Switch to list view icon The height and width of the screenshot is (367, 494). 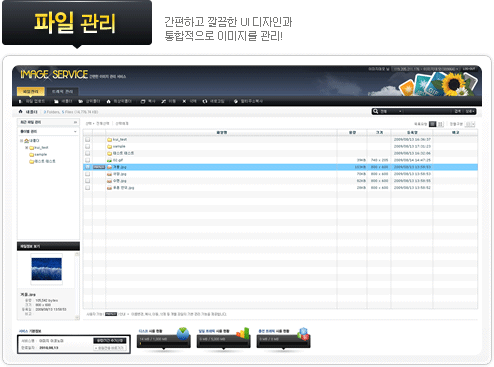(433, 124)
